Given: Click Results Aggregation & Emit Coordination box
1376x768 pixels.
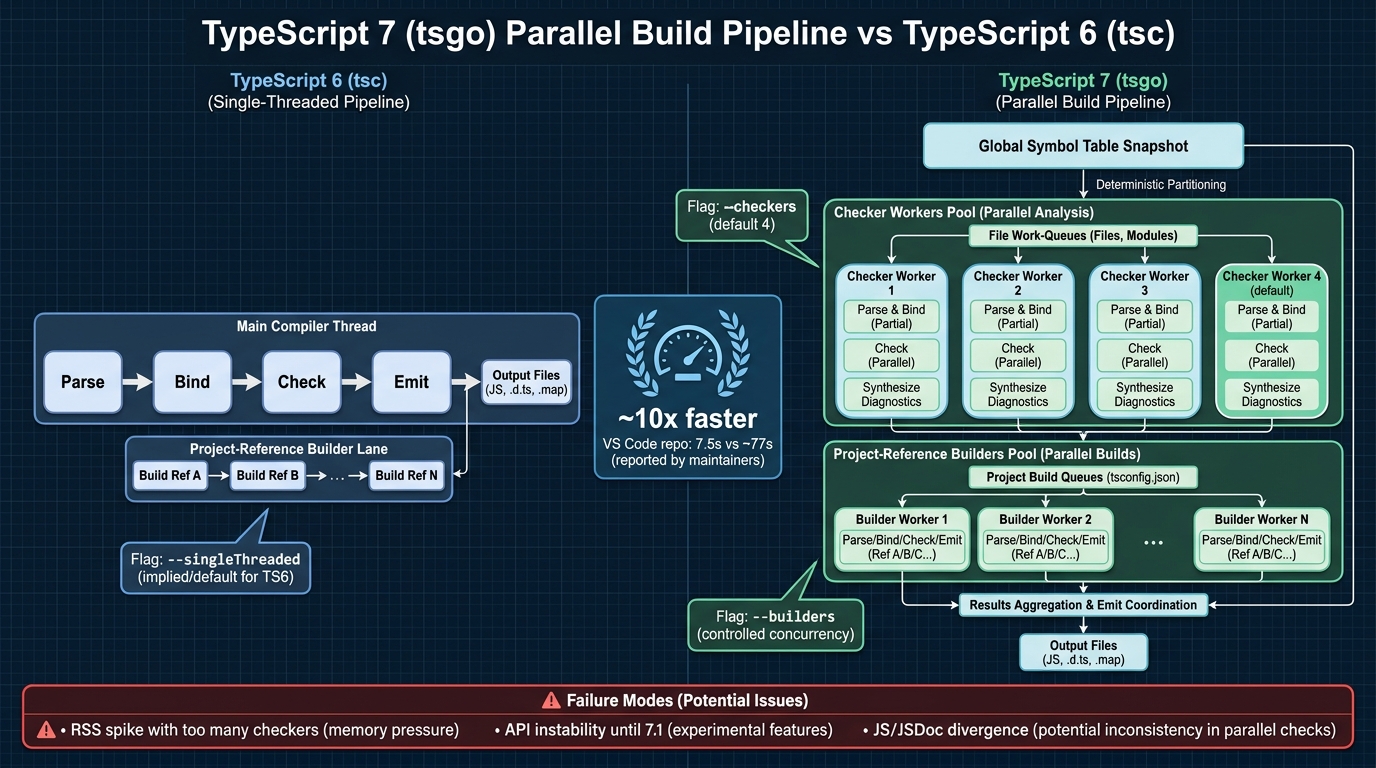Looking at the screenshot, I should pos(1083,605).
